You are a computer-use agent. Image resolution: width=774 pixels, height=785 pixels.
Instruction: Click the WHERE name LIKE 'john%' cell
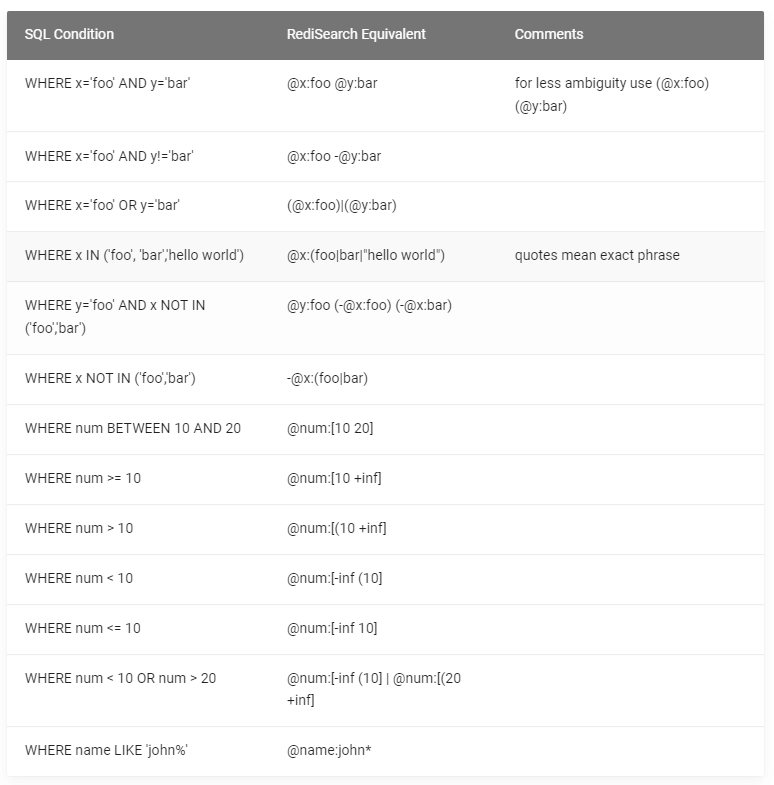(x=106, y=750)
